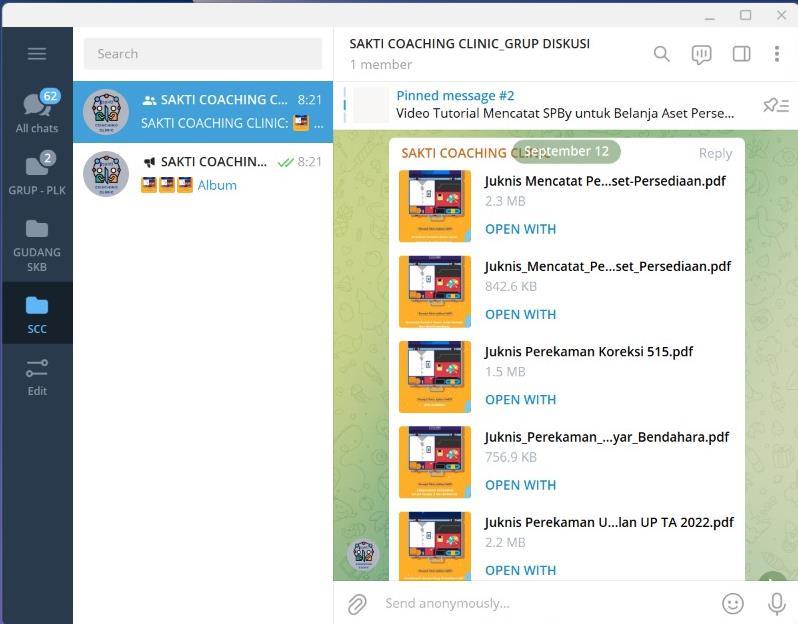Show the pinned messages list icon
Screen dimensions: 798x624
click(x=776, y=105)
